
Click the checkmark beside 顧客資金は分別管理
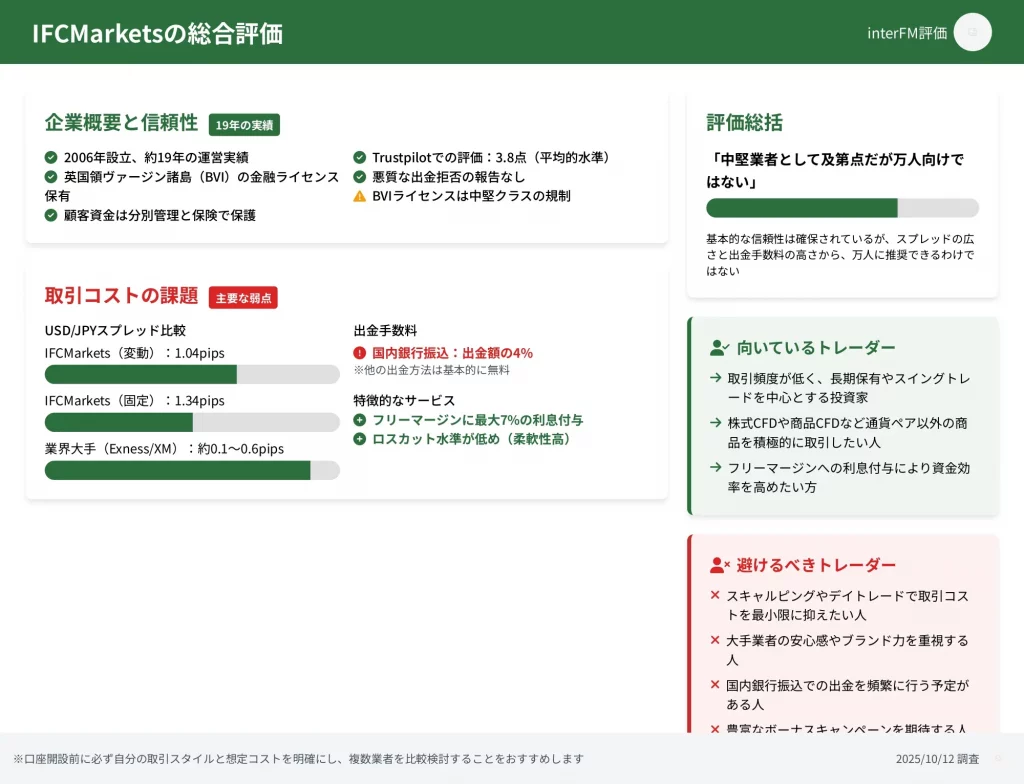pyautogui.click(x=51, y=215)
